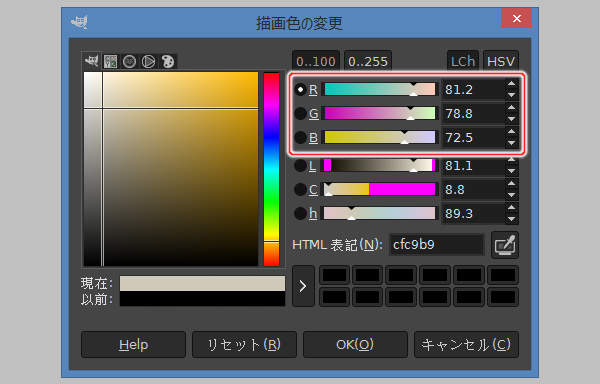
Task: Choose the LCh color model
Action: [463, 61]
